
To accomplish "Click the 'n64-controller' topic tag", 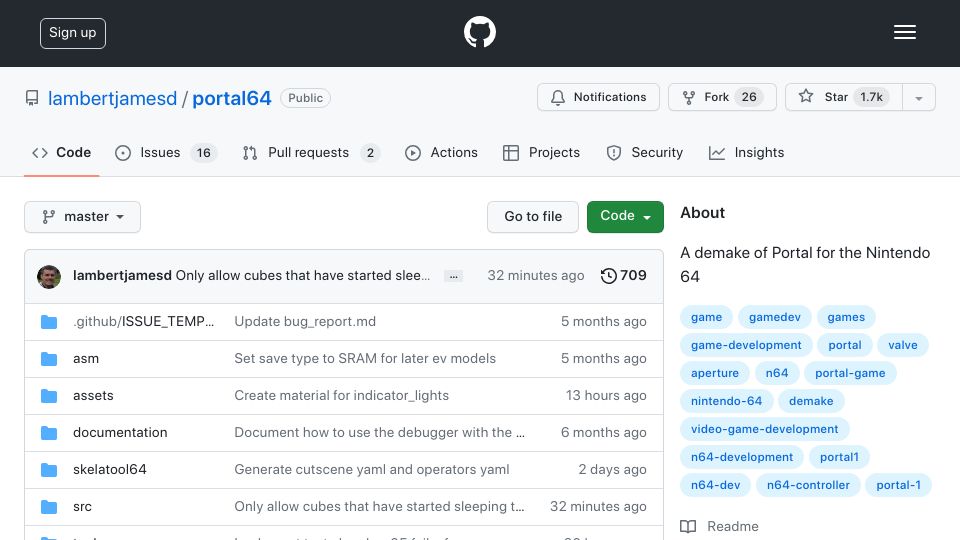I will [808, 485].
